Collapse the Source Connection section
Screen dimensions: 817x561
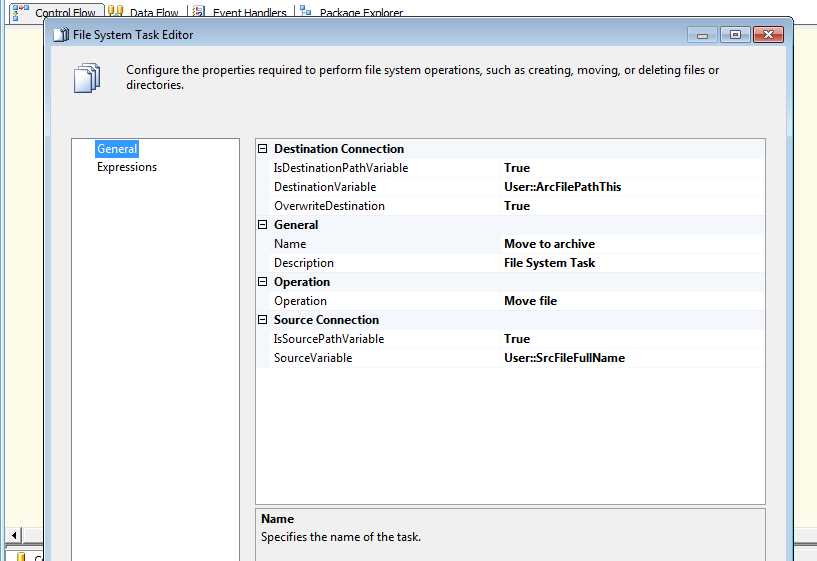click(x=263, y=320)
